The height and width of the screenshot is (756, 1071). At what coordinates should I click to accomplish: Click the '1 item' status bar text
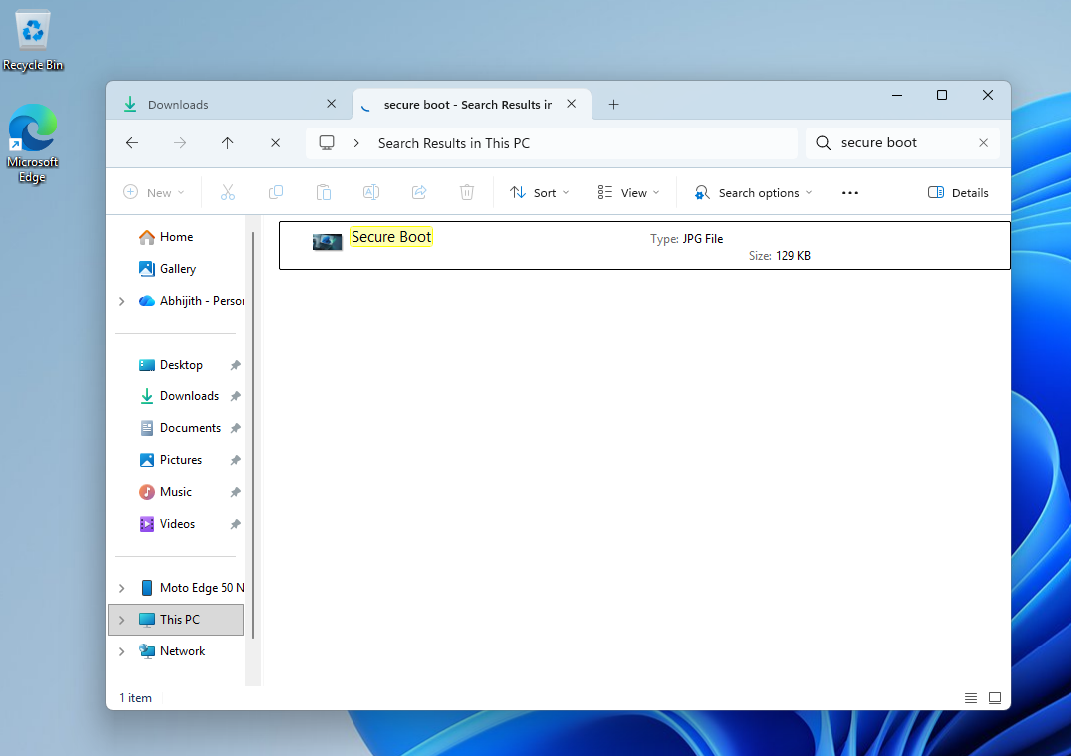[135, 698]
